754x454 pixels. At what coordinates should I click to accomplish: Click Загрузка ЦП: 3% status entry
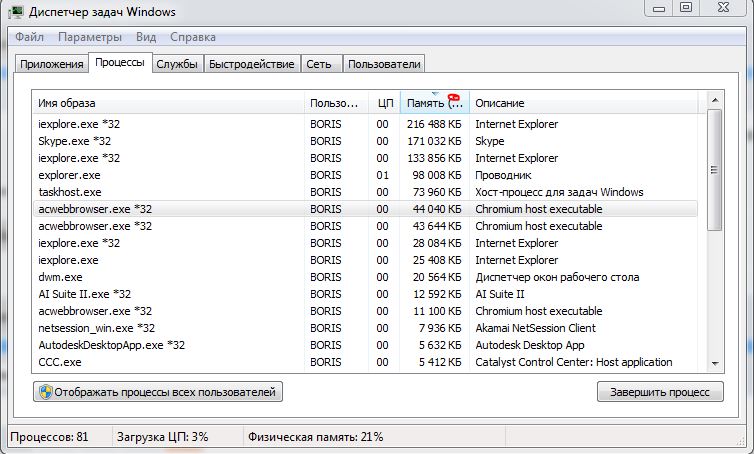pos(163,437)
